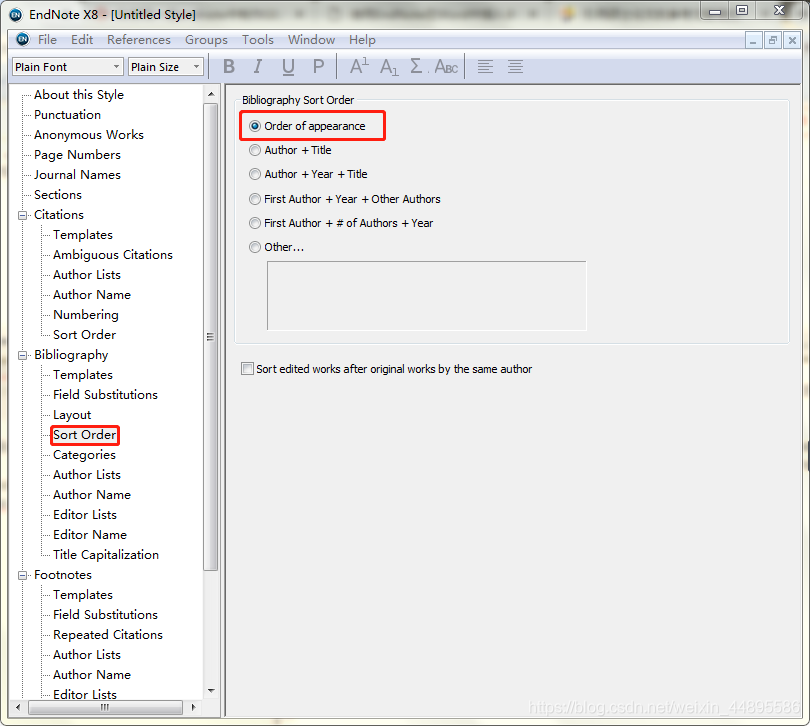This screenshot has height=726, width=810.
Task: Click the tree horizontal scrollbar thumb
Action: [105, 707]
